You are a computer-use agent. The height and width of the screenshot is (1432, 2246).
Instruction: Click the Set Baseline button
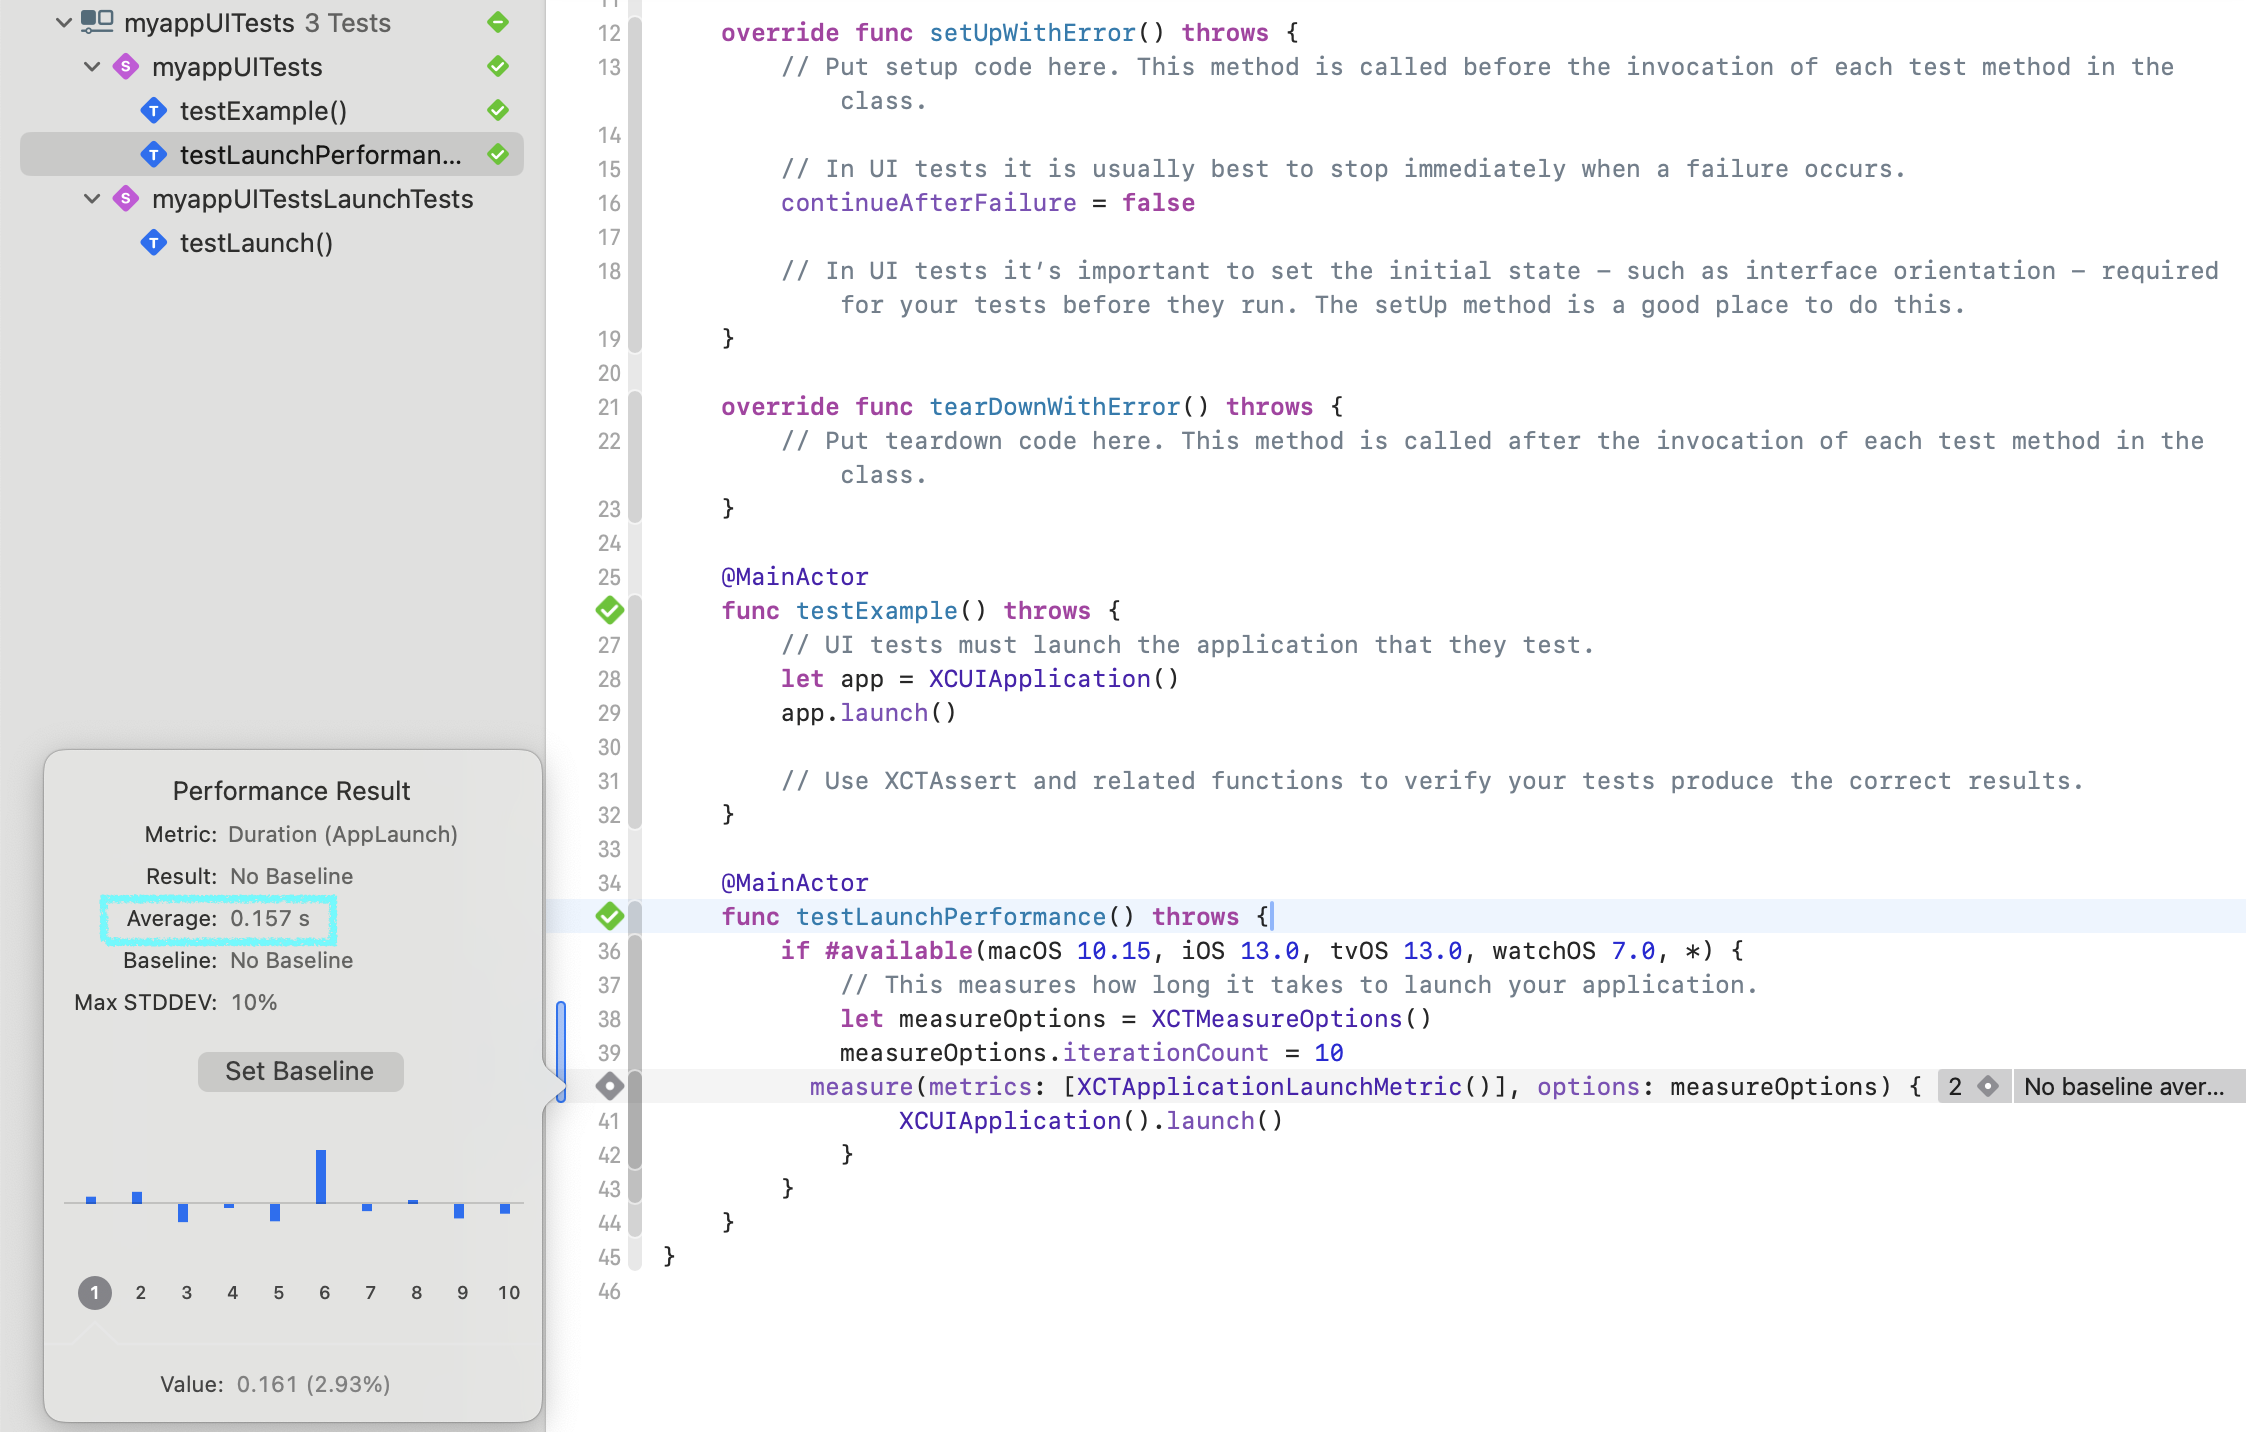coord(300,1071)
